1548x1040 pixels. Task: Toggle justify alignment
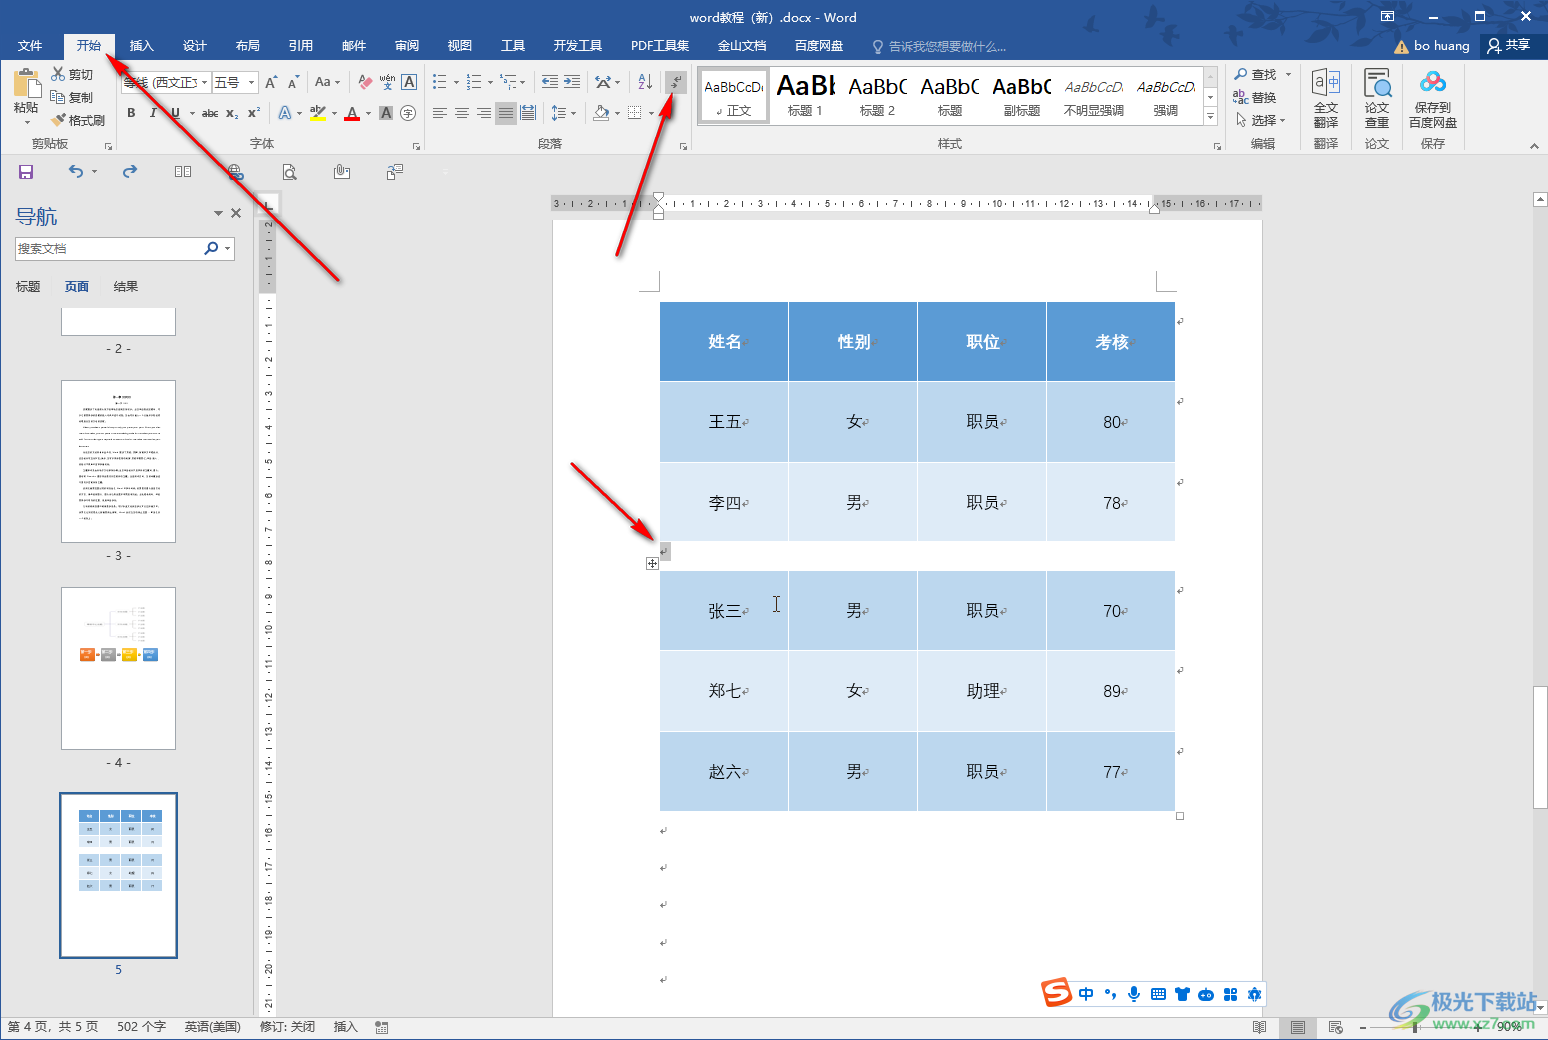pyautogui.click(x=506, y=113)
